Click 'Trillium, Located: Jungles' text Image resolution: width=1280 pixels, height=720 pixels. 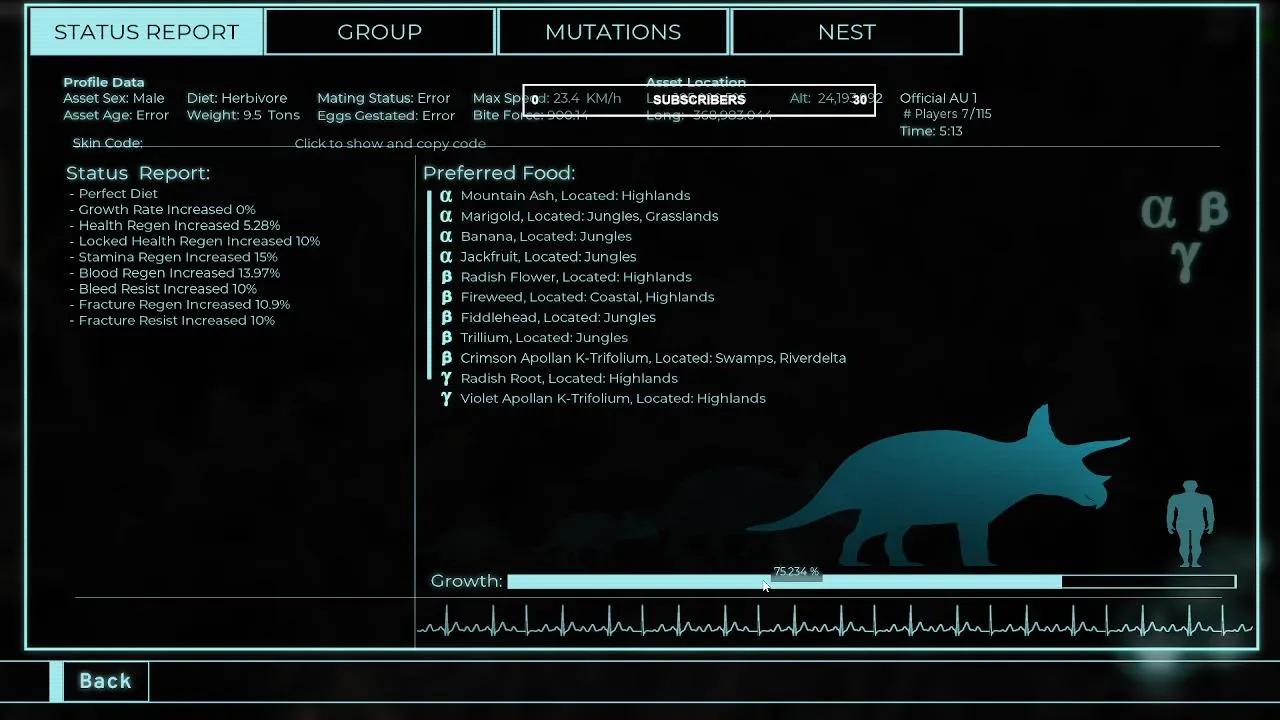[x=544, y=338]
